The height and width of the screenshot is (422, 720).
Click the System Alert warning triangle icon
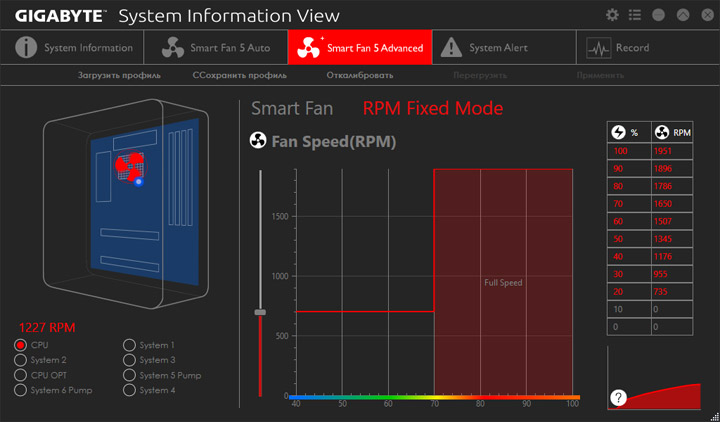tap(451, 47)
